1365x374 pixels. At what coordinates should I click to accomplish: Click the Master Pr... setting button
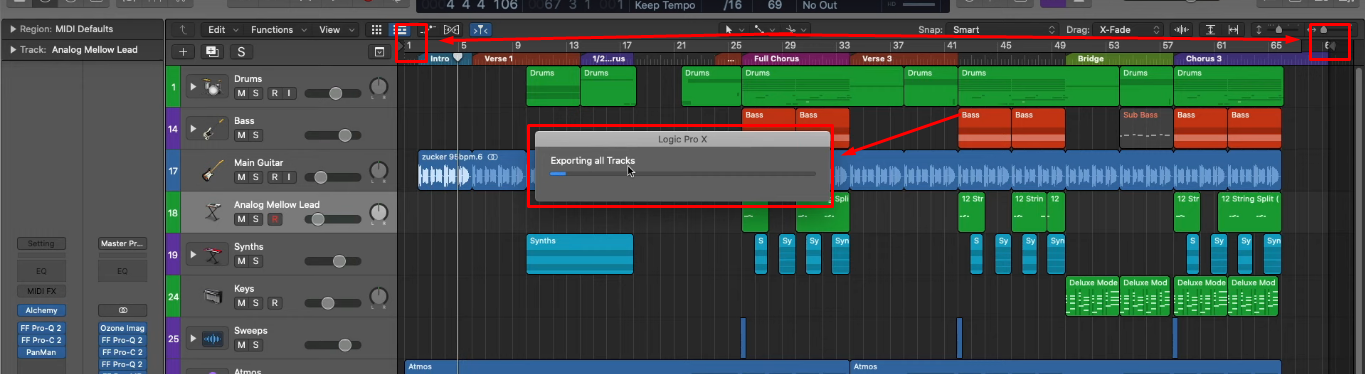click(123, 243)
